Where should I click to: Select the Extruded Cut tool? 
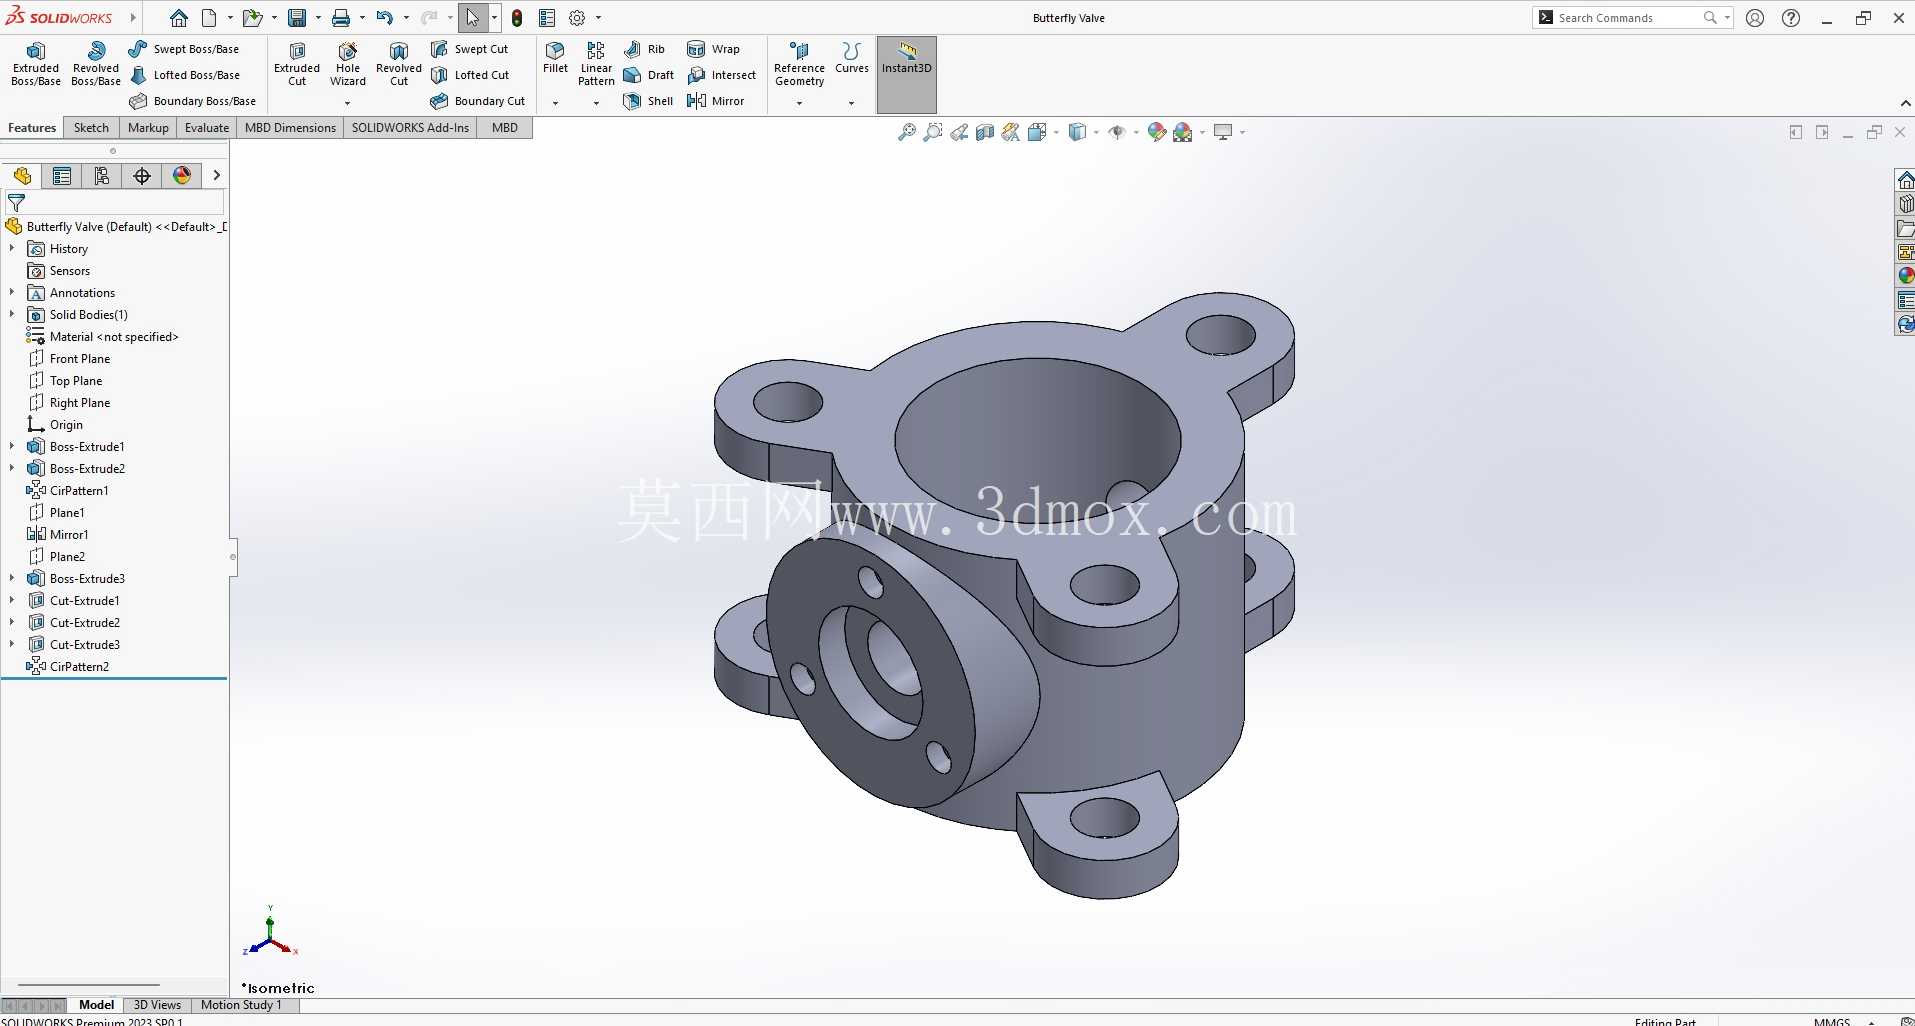(x=297, y=64)
